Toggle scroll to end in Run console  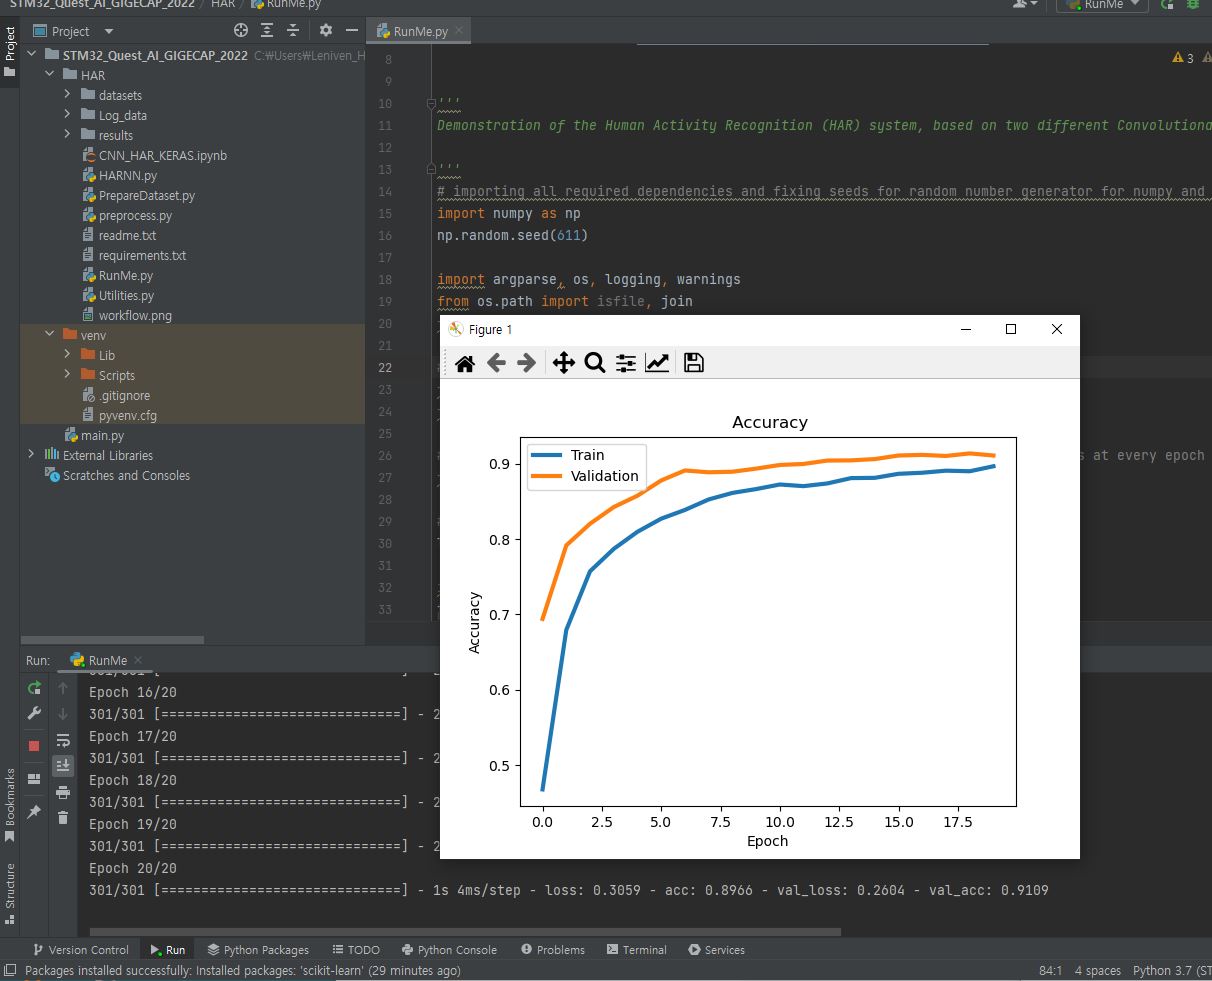pos(63,765)
